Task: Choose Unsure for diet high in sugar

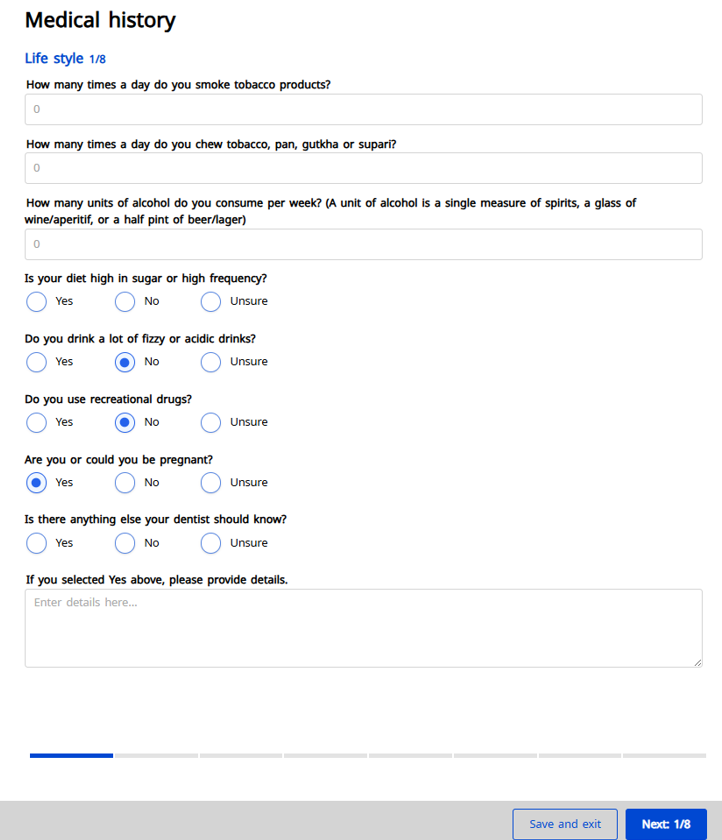Action: coord(211,301)
